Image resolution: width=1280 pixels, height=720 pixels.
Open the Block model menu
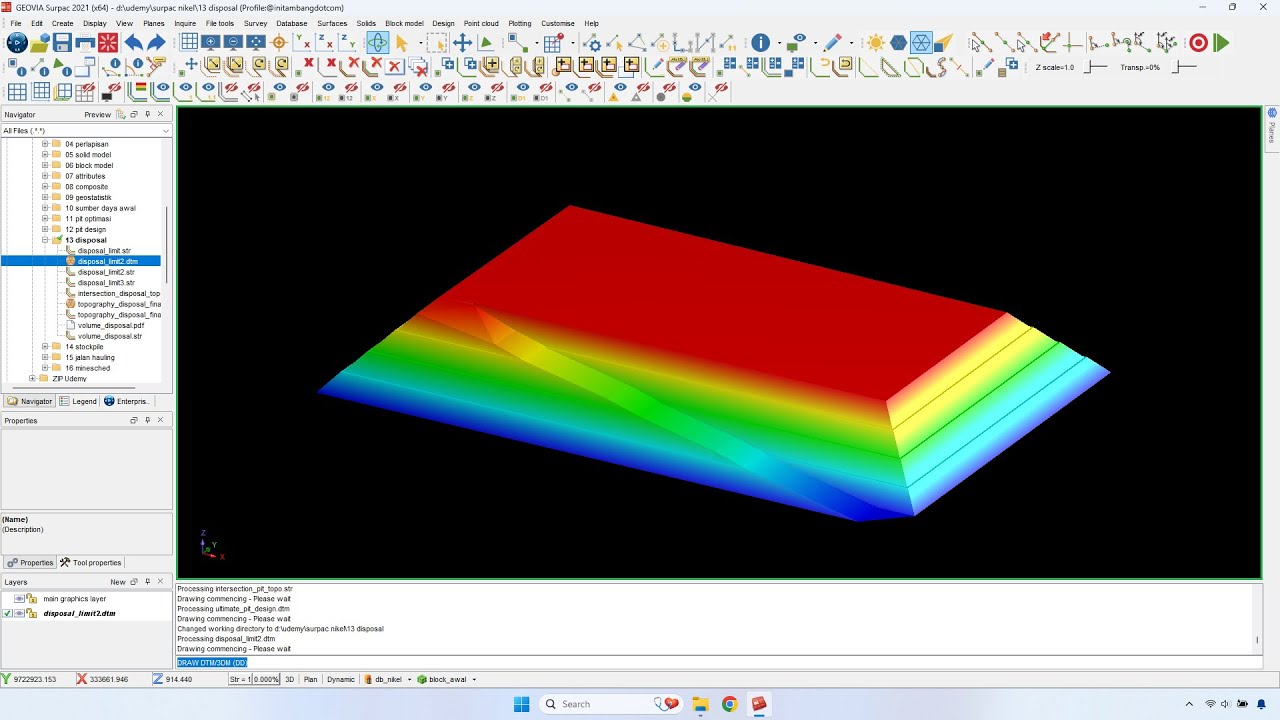pos(404,23)
